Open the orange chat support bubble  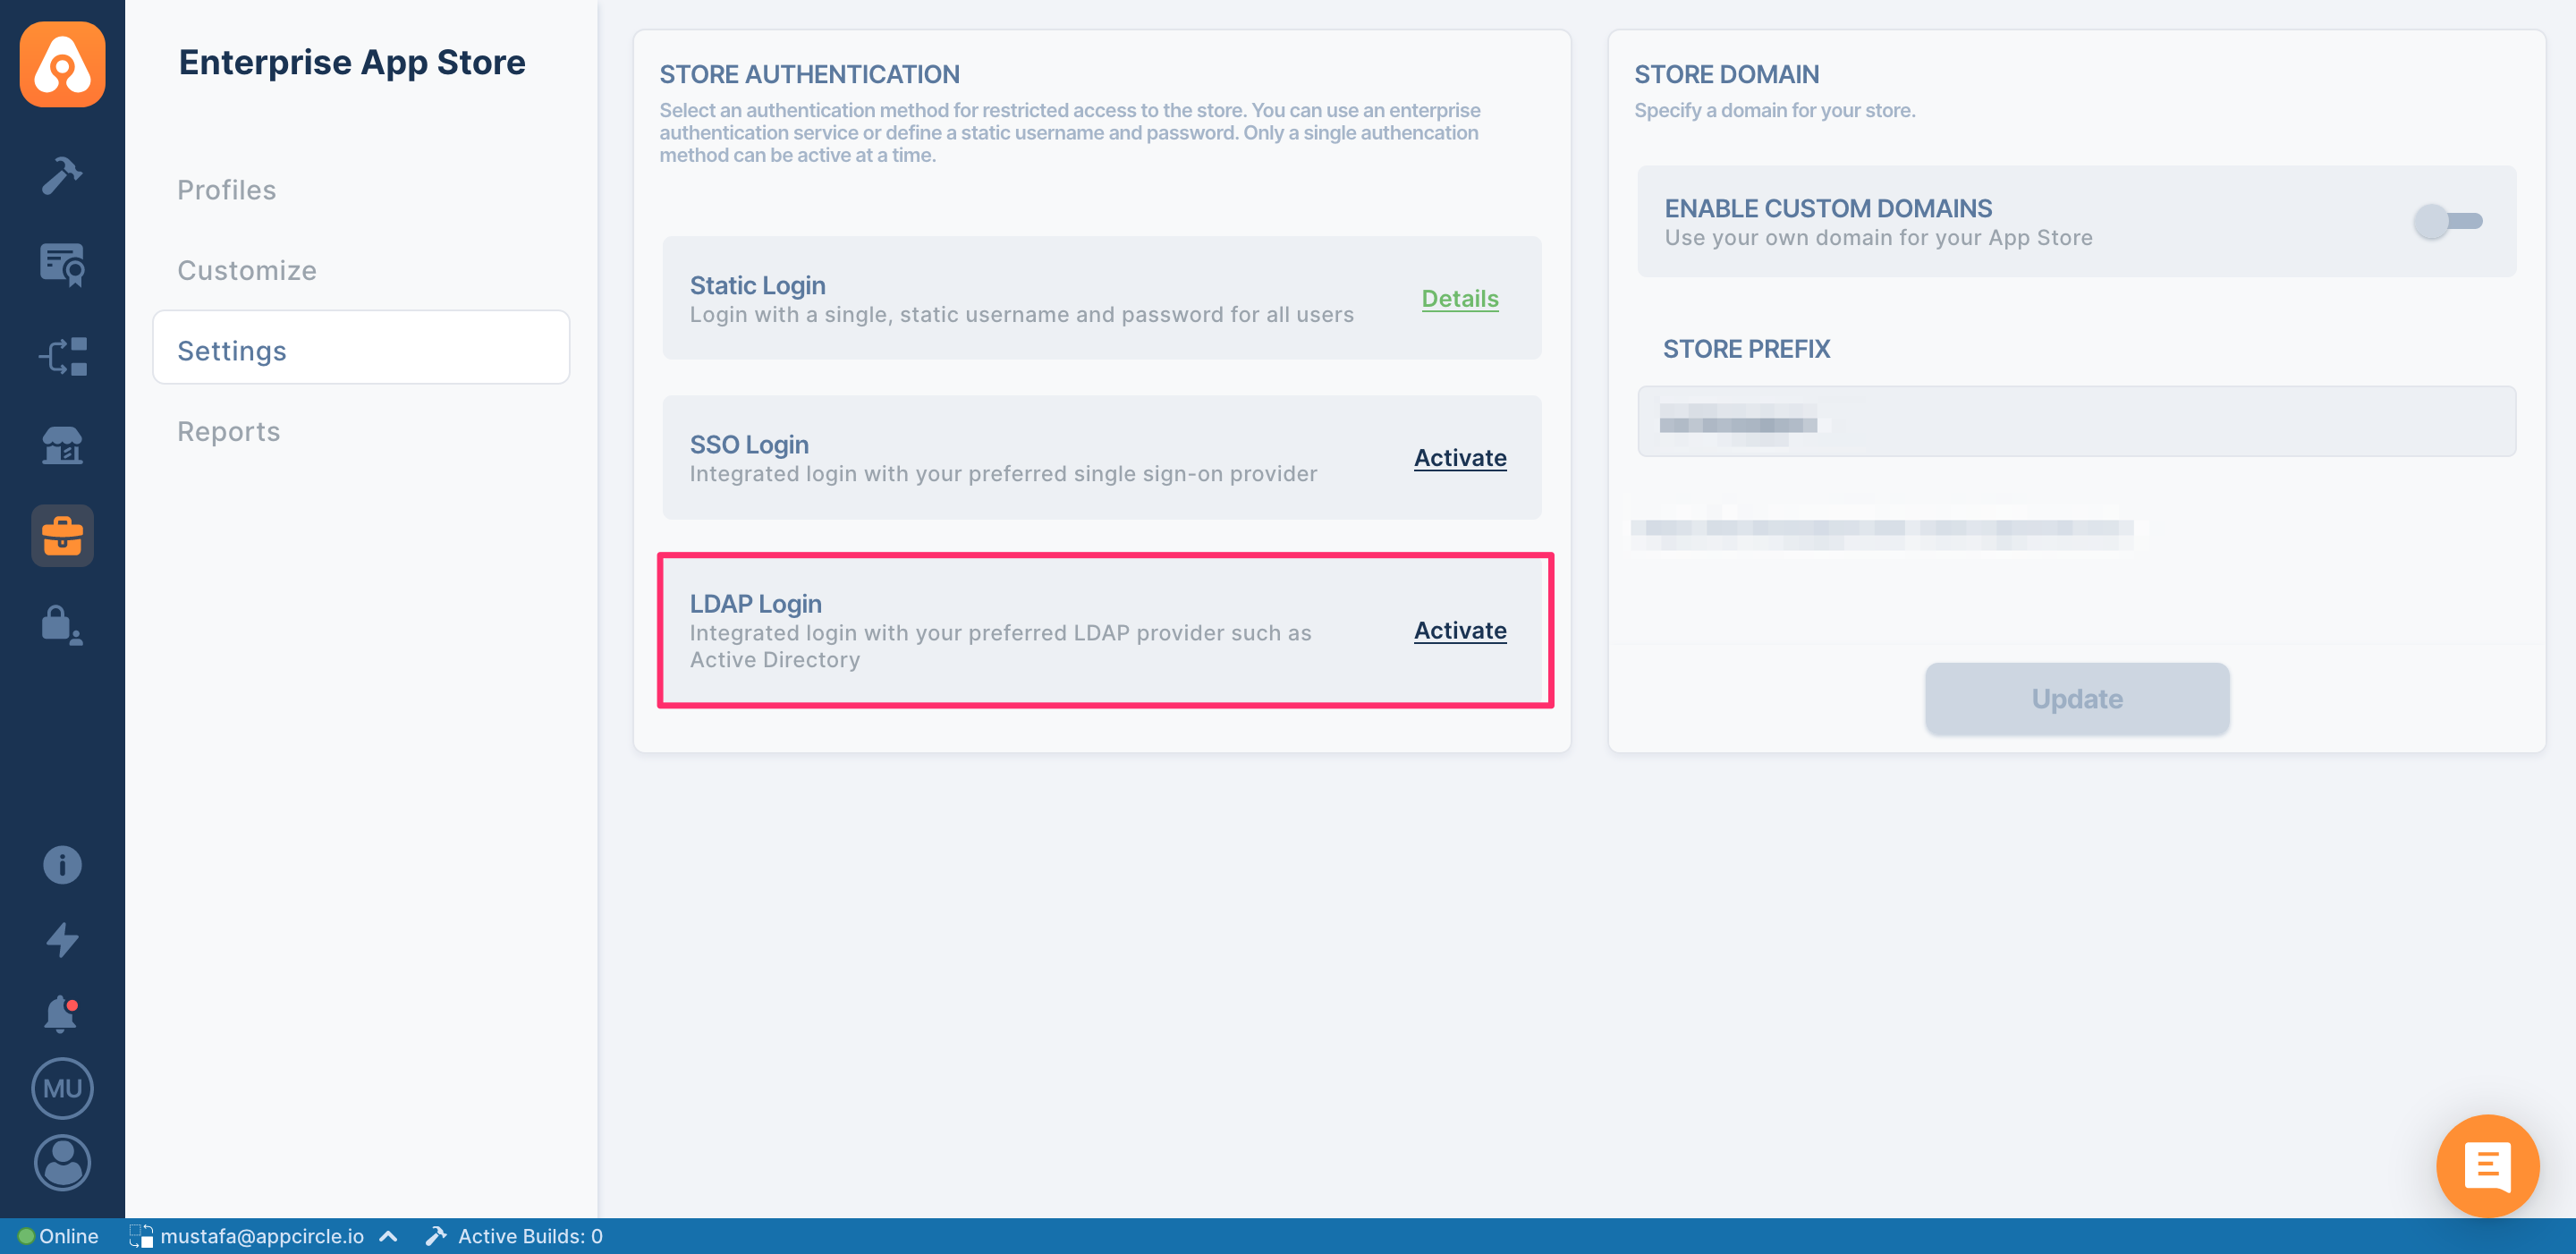pyautogui.click(x=2487, y=1165)
